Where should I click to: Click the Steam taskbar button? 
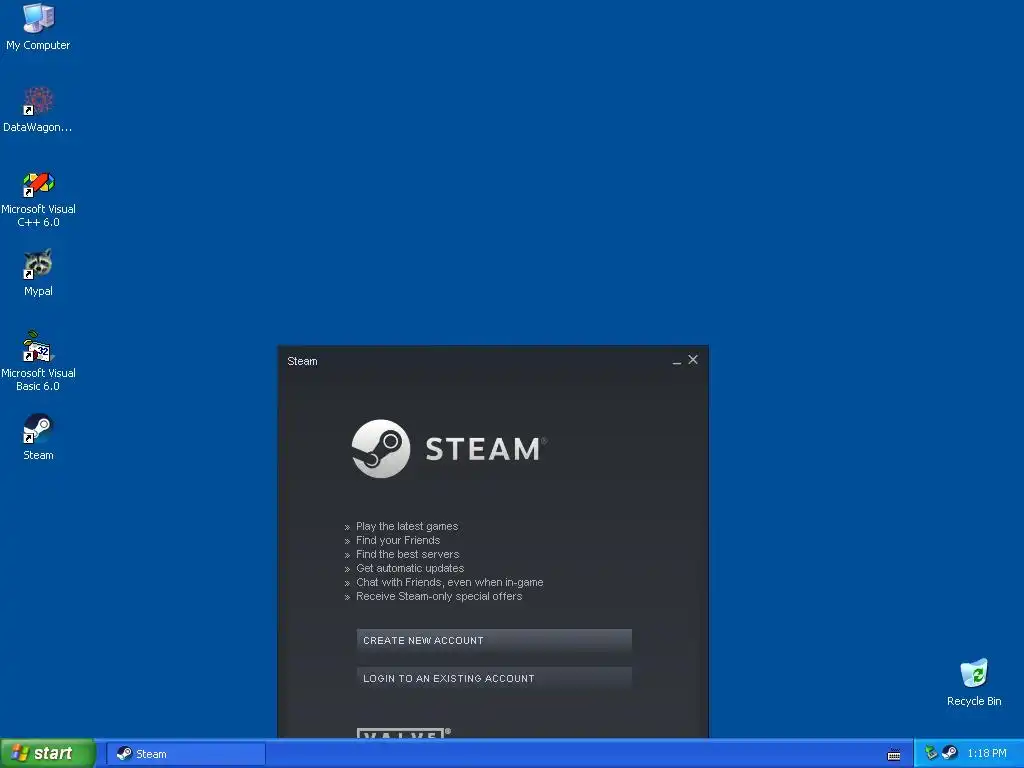point(186,754)
